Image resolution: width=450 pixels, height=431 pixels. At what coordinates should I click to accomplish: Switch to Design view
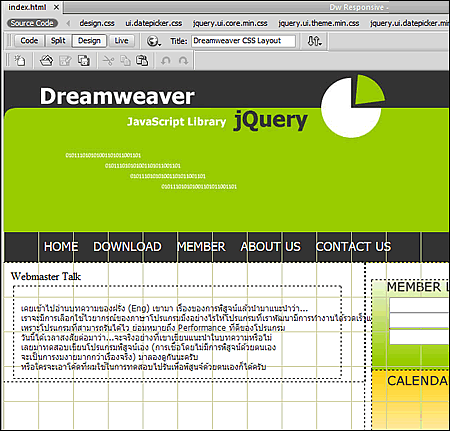tap(89, 41)
